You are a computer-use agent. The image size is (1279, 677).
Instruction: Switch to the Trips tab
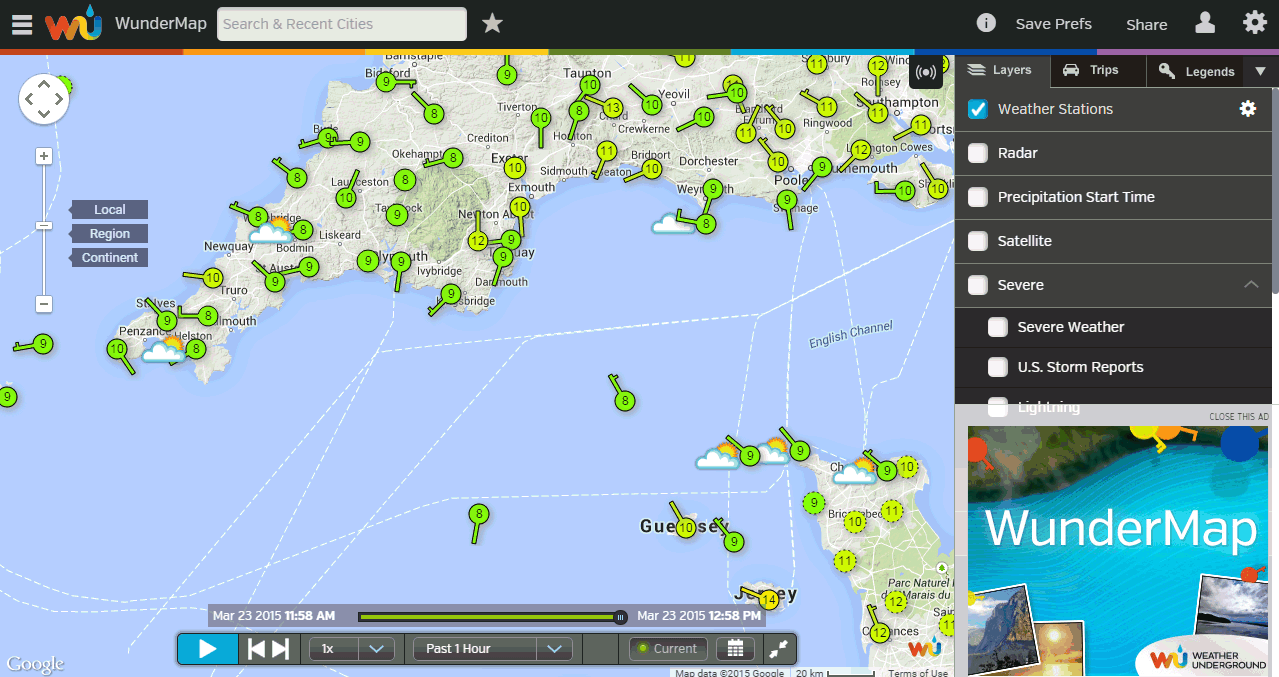pyautogui.click(x=1097, y=70)
